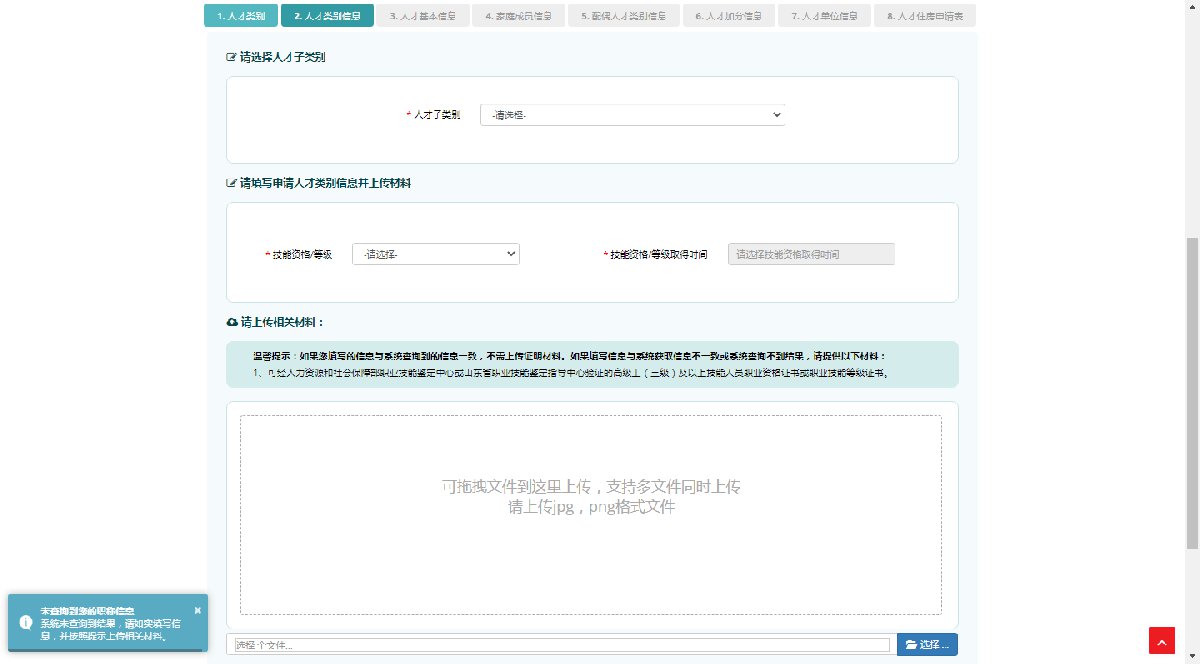Click the 人才子类别 field label
1200x664 pixels.
[x=437, y=116]
